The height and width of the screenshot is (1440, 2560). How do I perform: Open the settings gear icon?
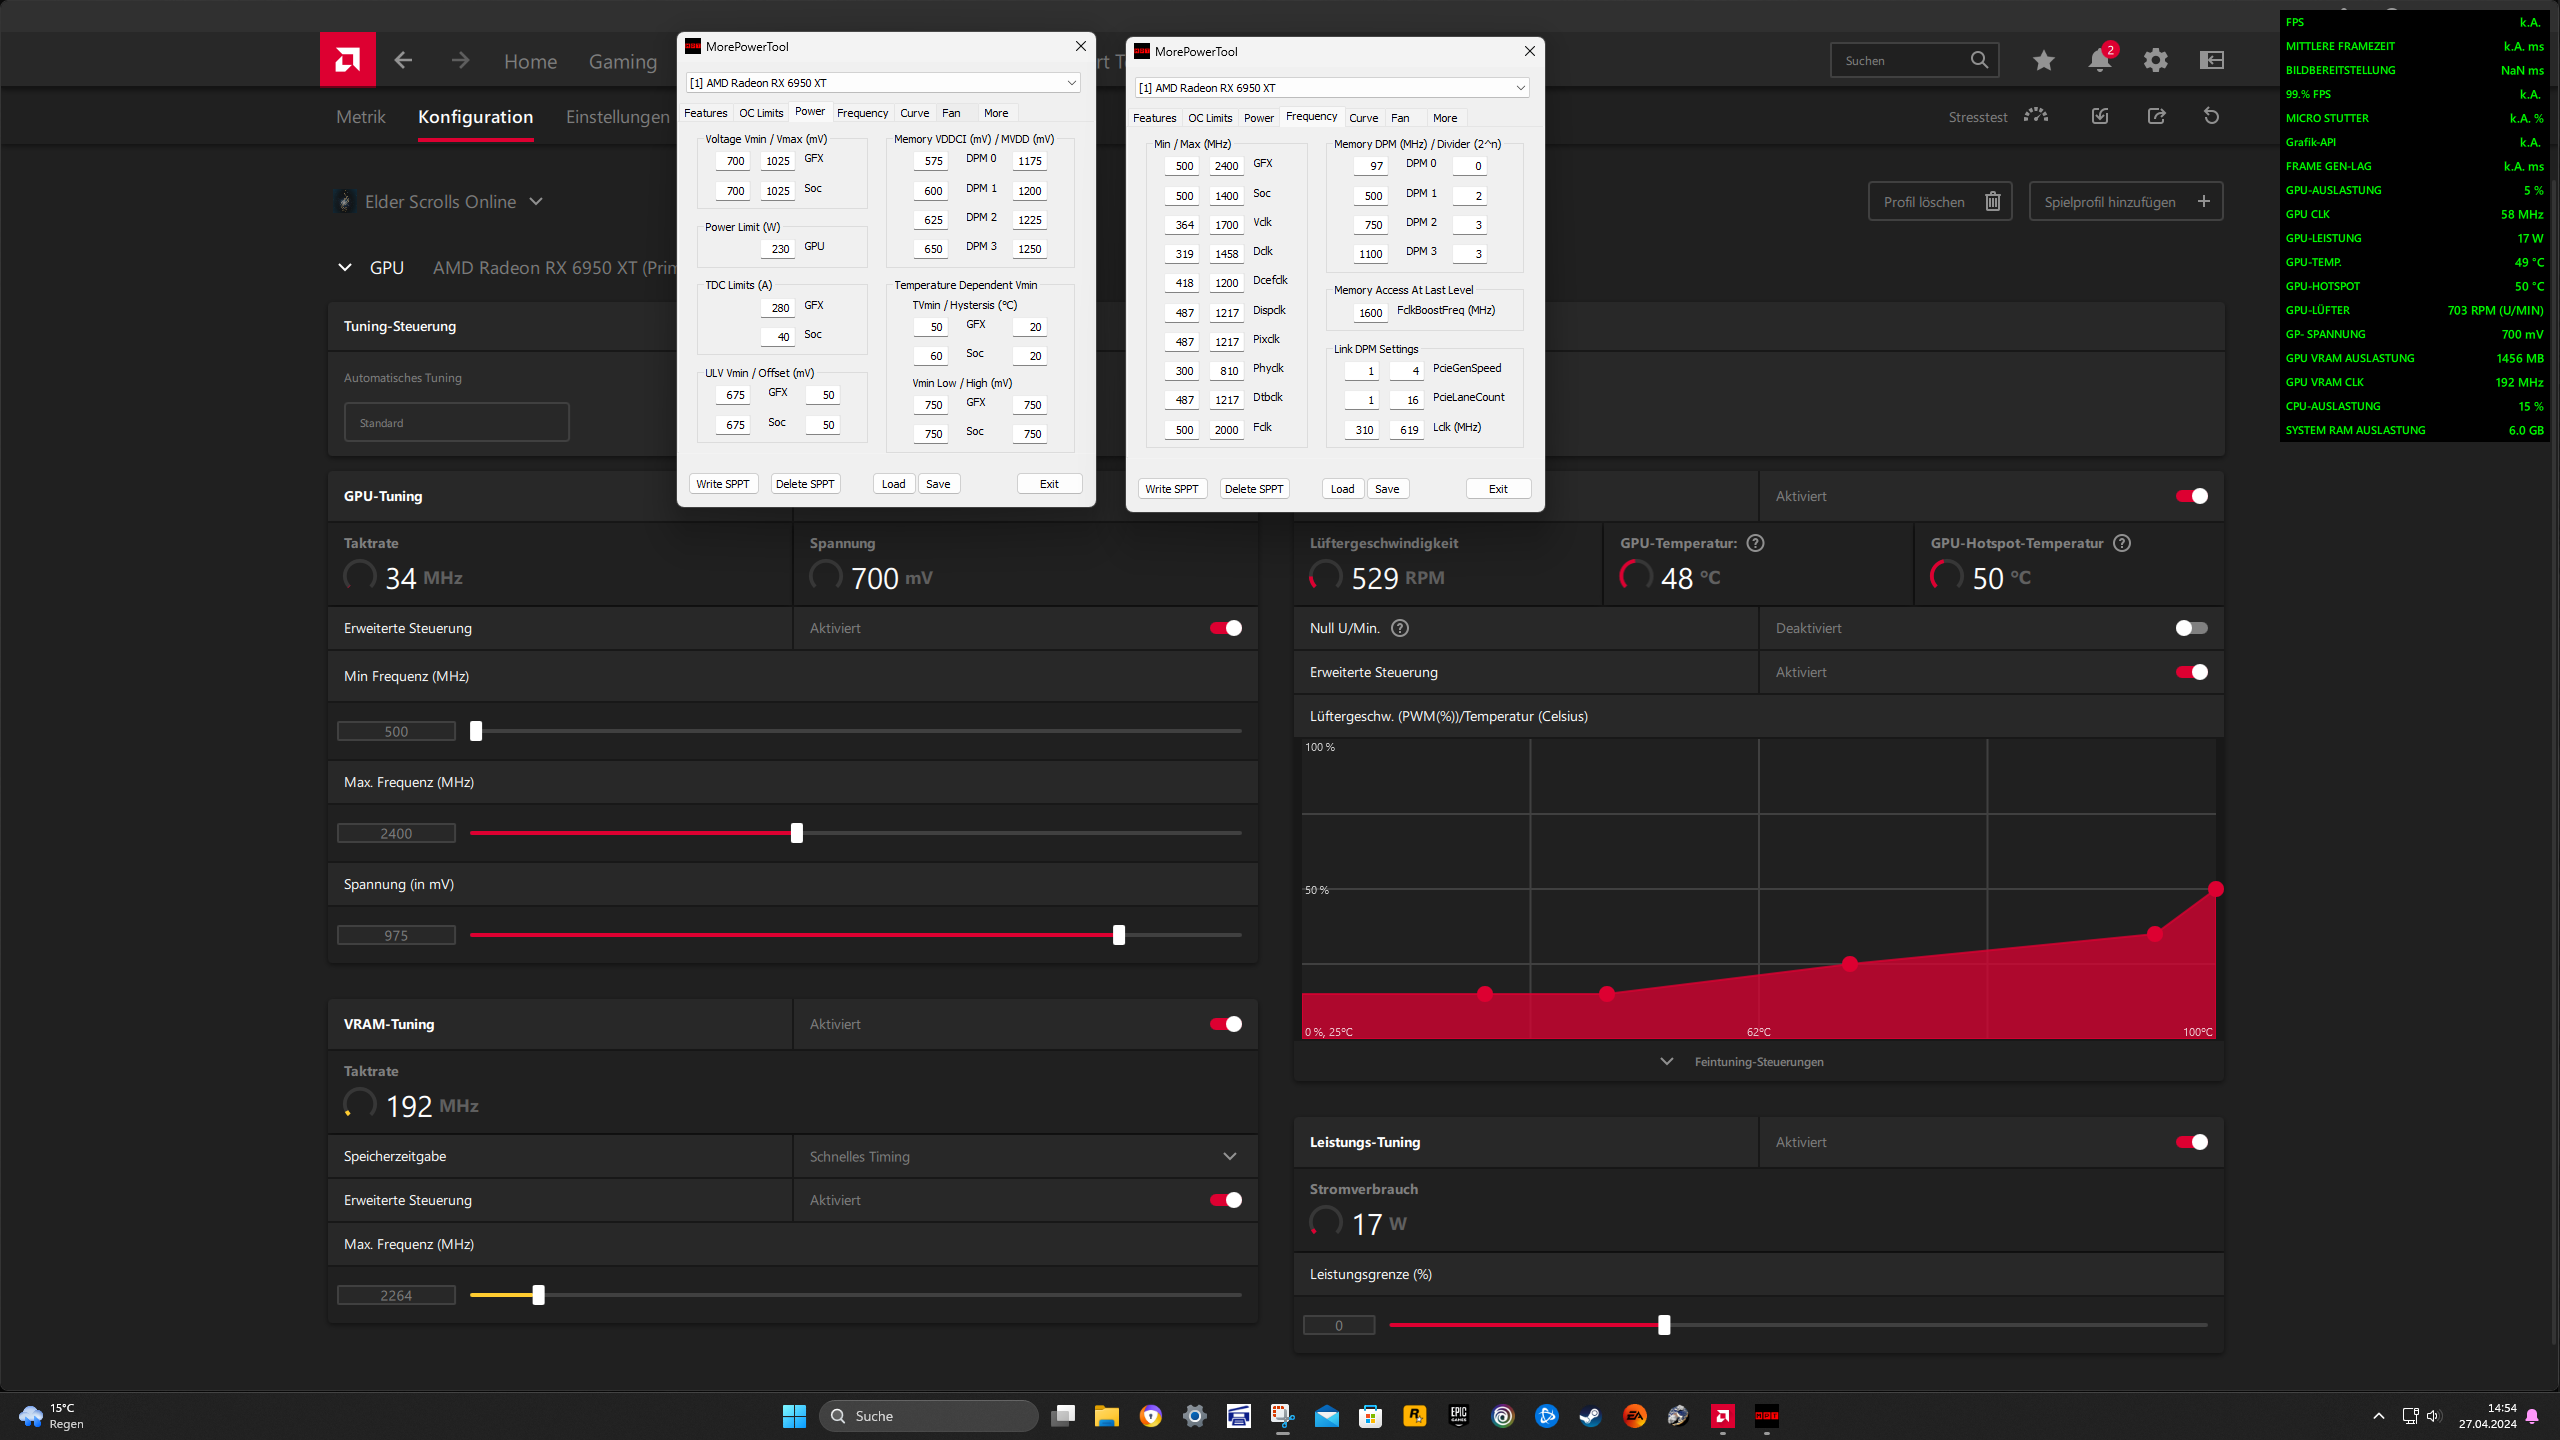(2155, 60)
